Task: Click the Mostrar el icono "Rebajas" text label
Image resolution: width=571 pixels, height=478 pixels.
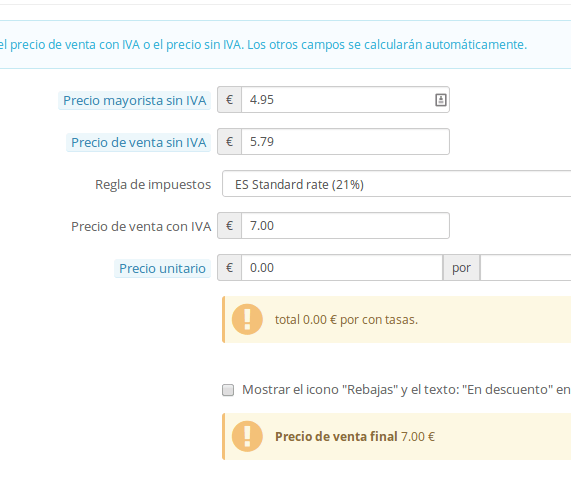Action: (x=406, y=390)
